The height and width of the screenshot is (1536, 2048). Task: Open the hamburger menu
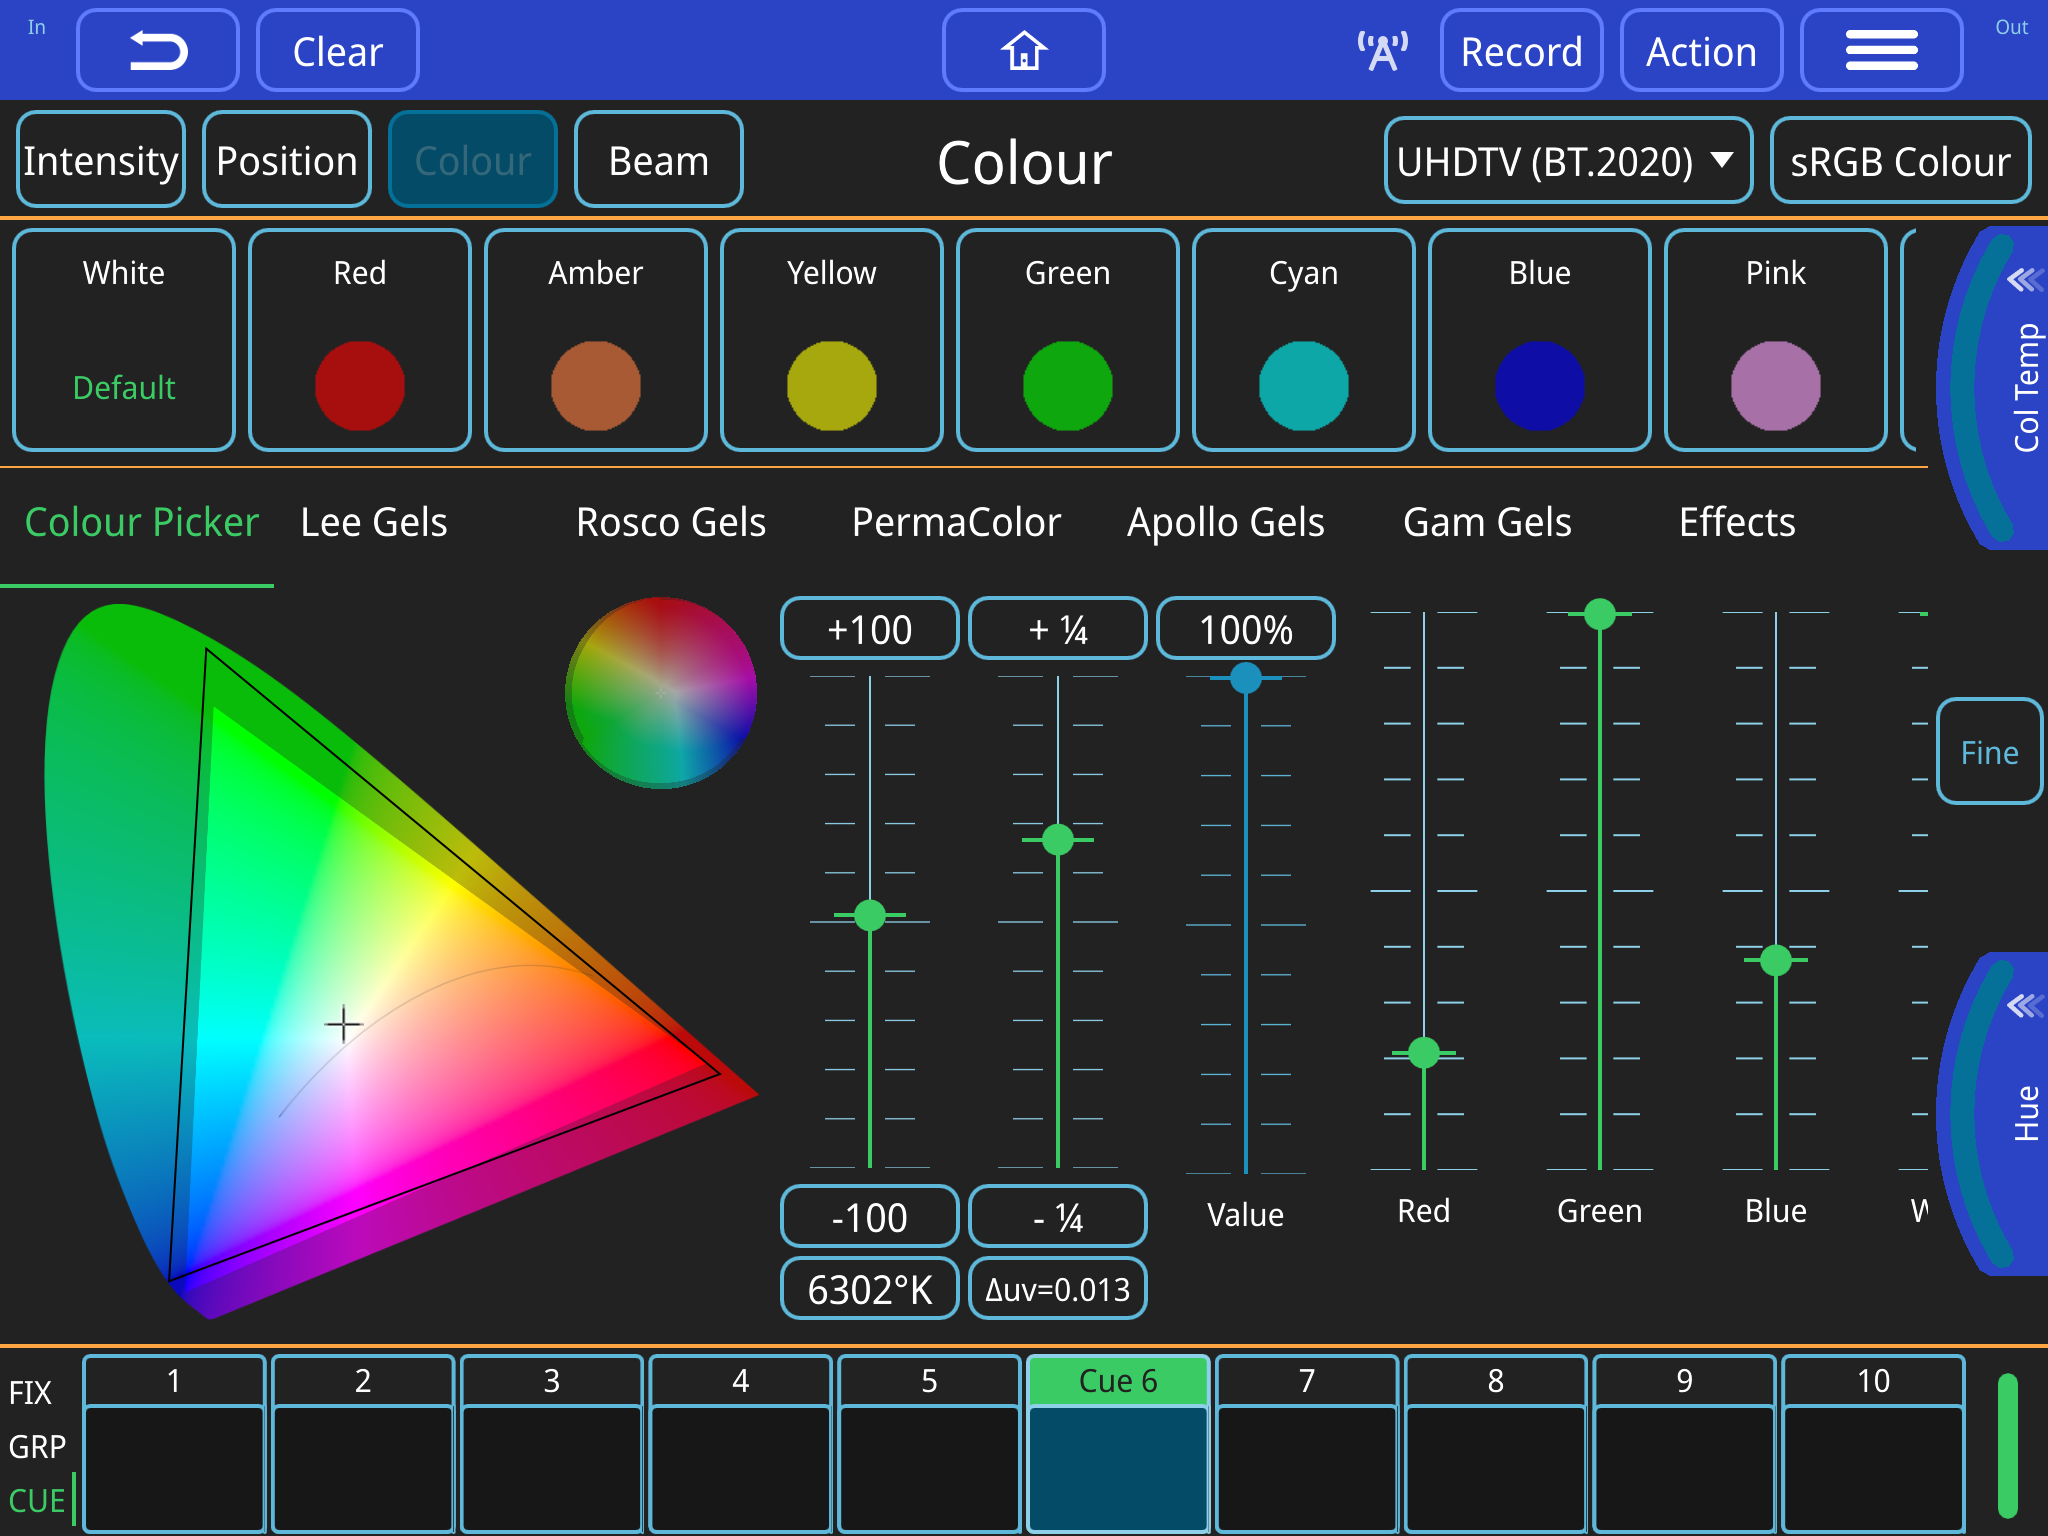1880,49
